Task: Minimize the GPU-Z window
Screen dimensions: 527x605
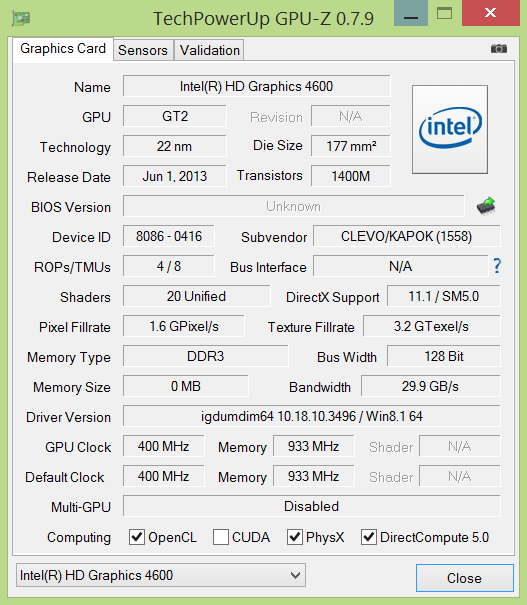Action: [x=411, y=14]
